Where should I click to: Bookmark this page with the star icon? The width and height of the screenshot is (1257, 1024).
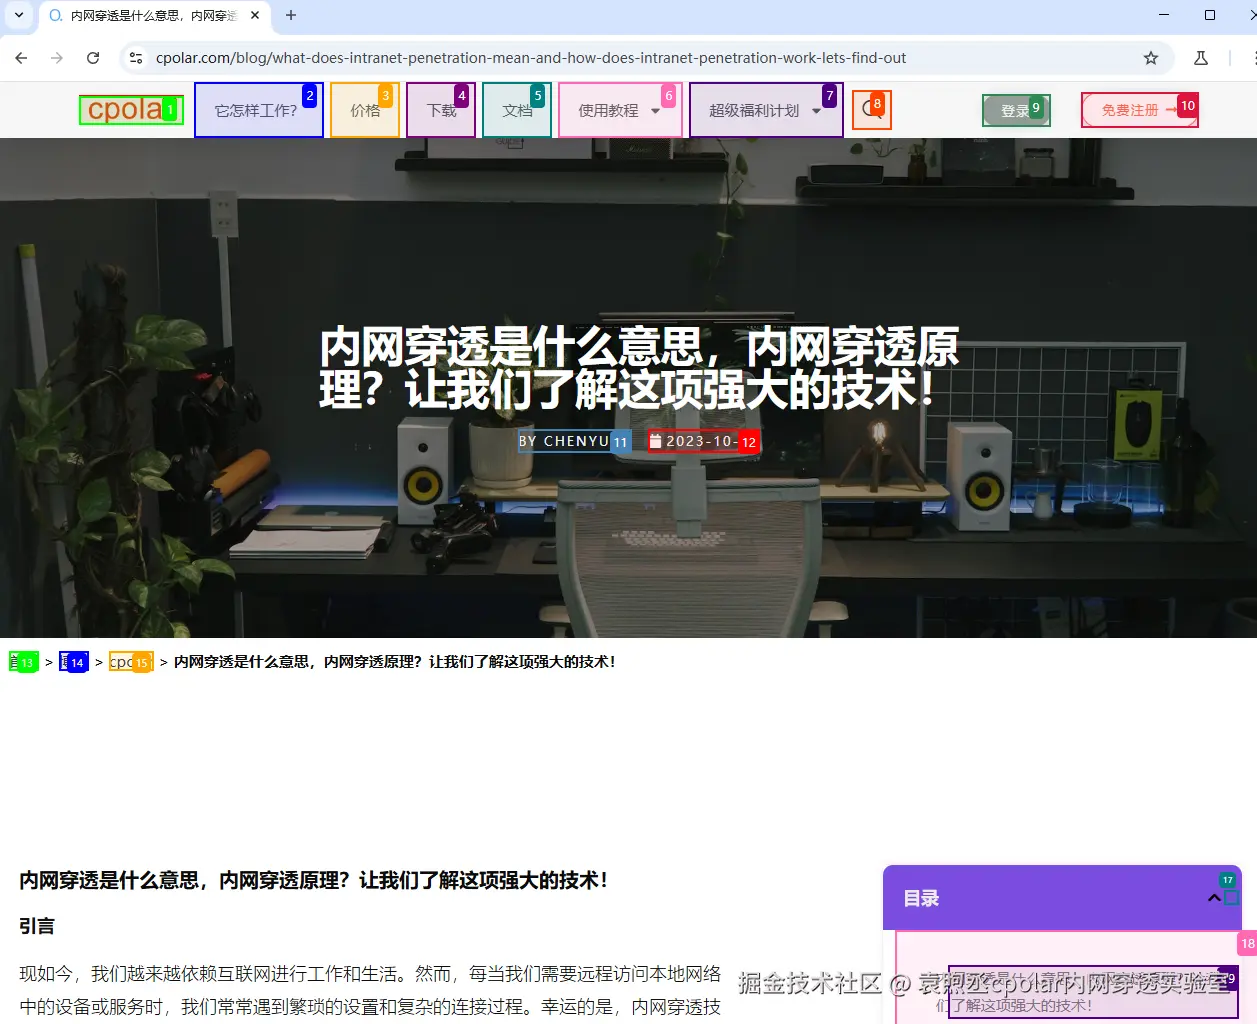1151,58
